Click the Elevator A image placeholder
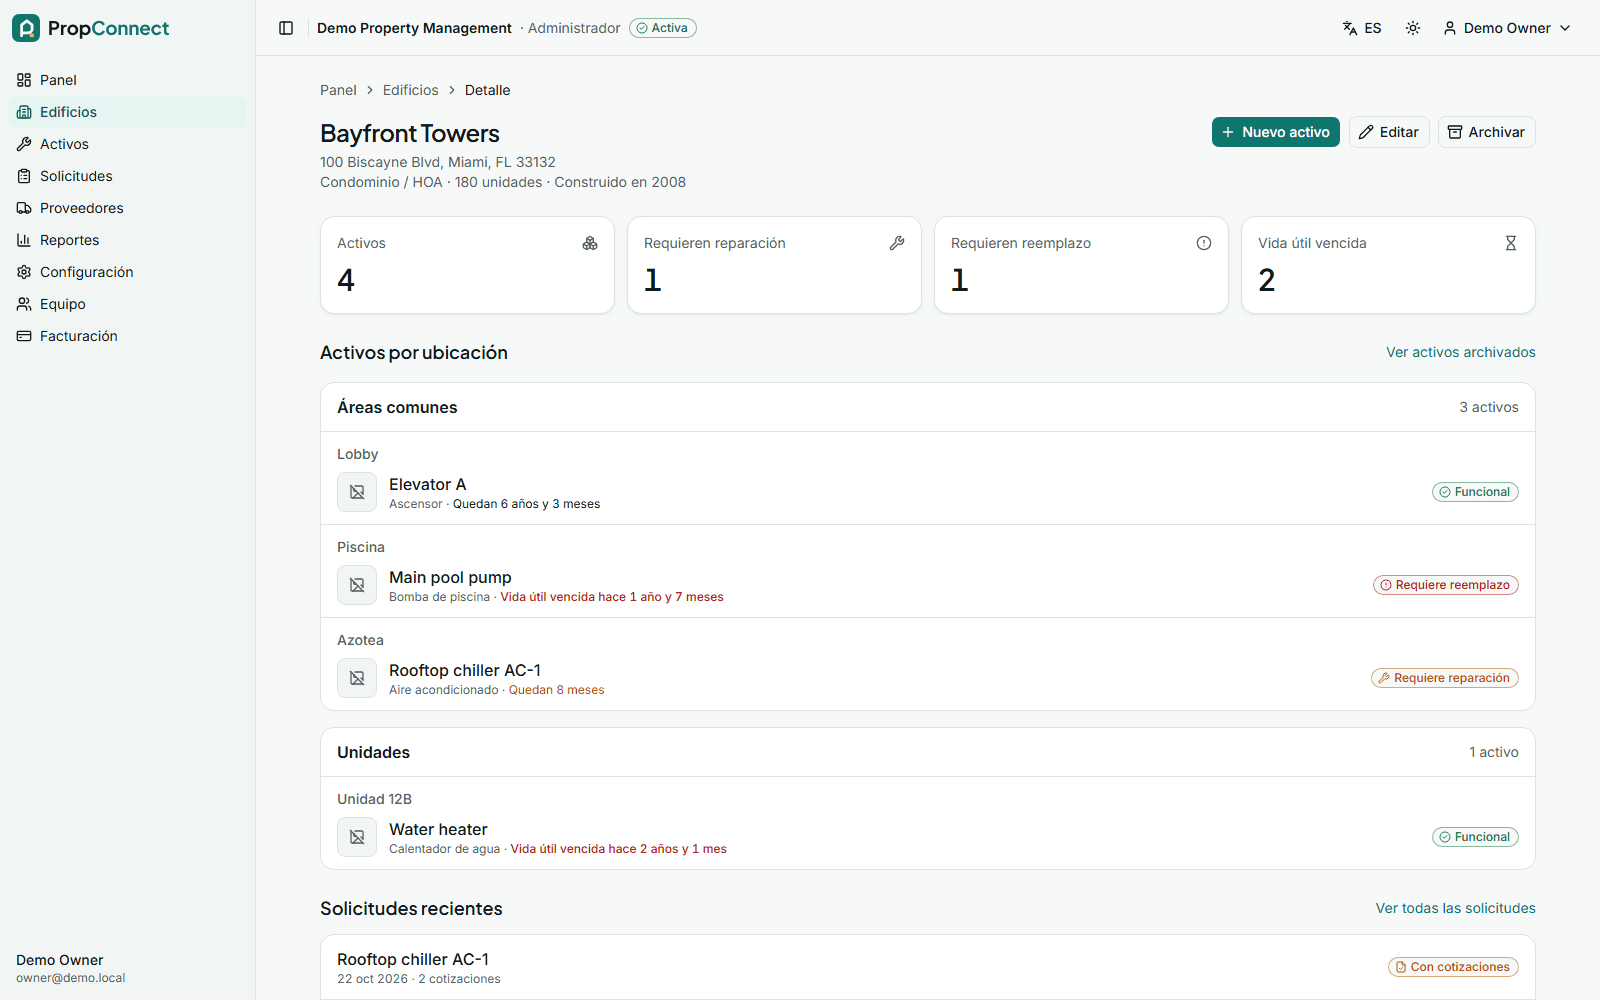The image size is (1600, 1000). pos(357,492)
